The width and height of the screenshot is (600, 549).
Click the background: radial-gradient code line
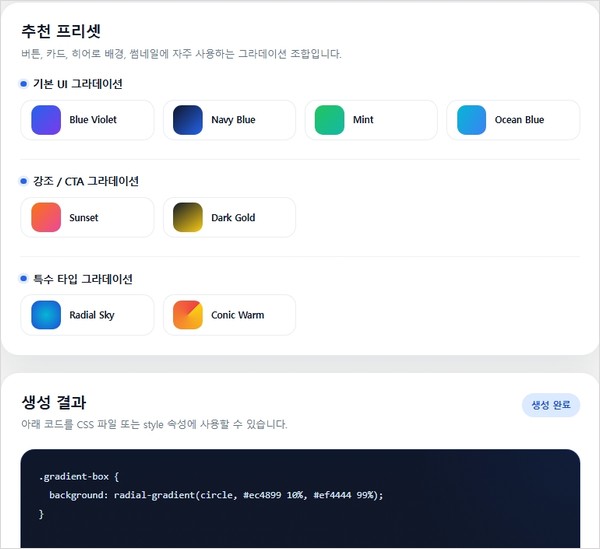216,495
